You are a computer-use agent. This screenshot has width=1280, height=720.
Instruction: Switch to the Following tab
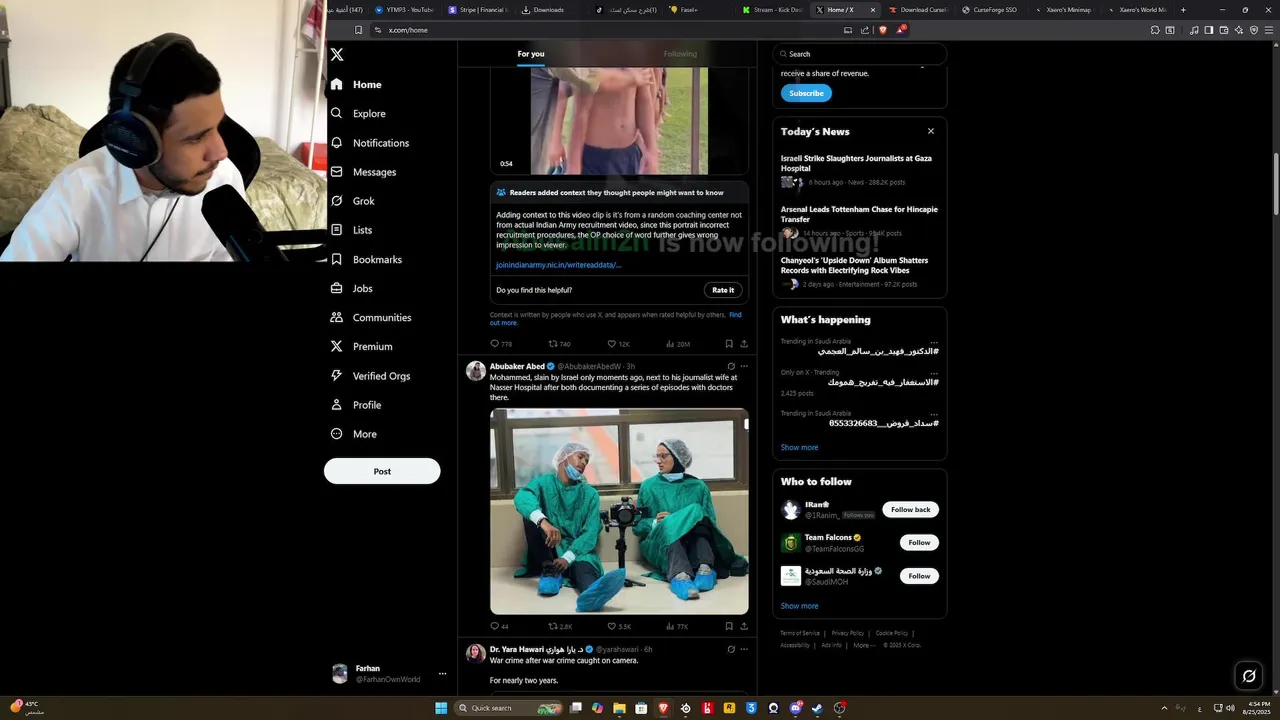tap(680, 54)
